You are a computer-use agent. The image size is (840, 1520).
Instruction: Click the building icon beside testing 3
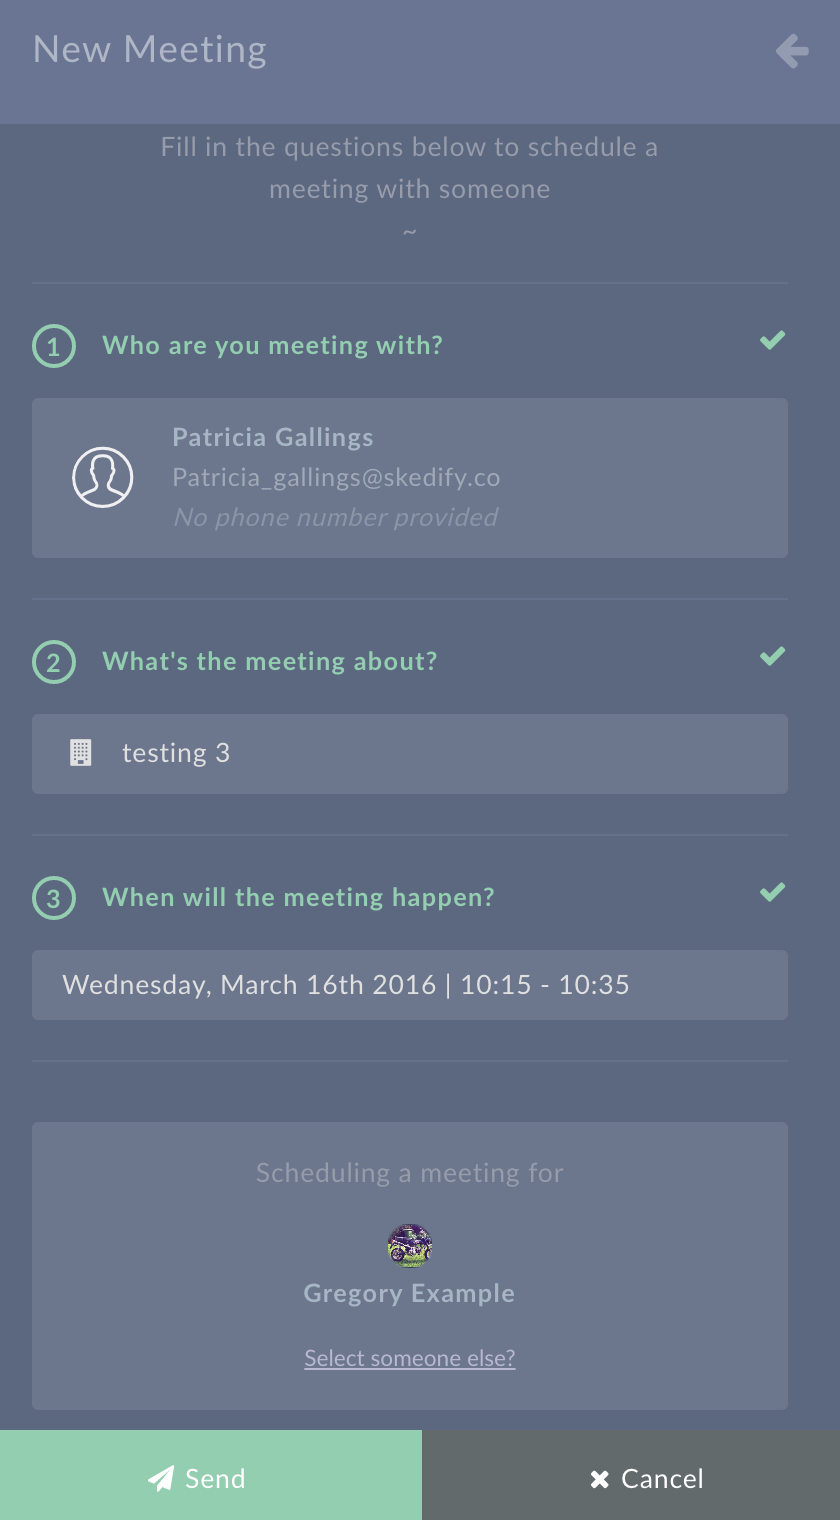[x=81, y=753]
